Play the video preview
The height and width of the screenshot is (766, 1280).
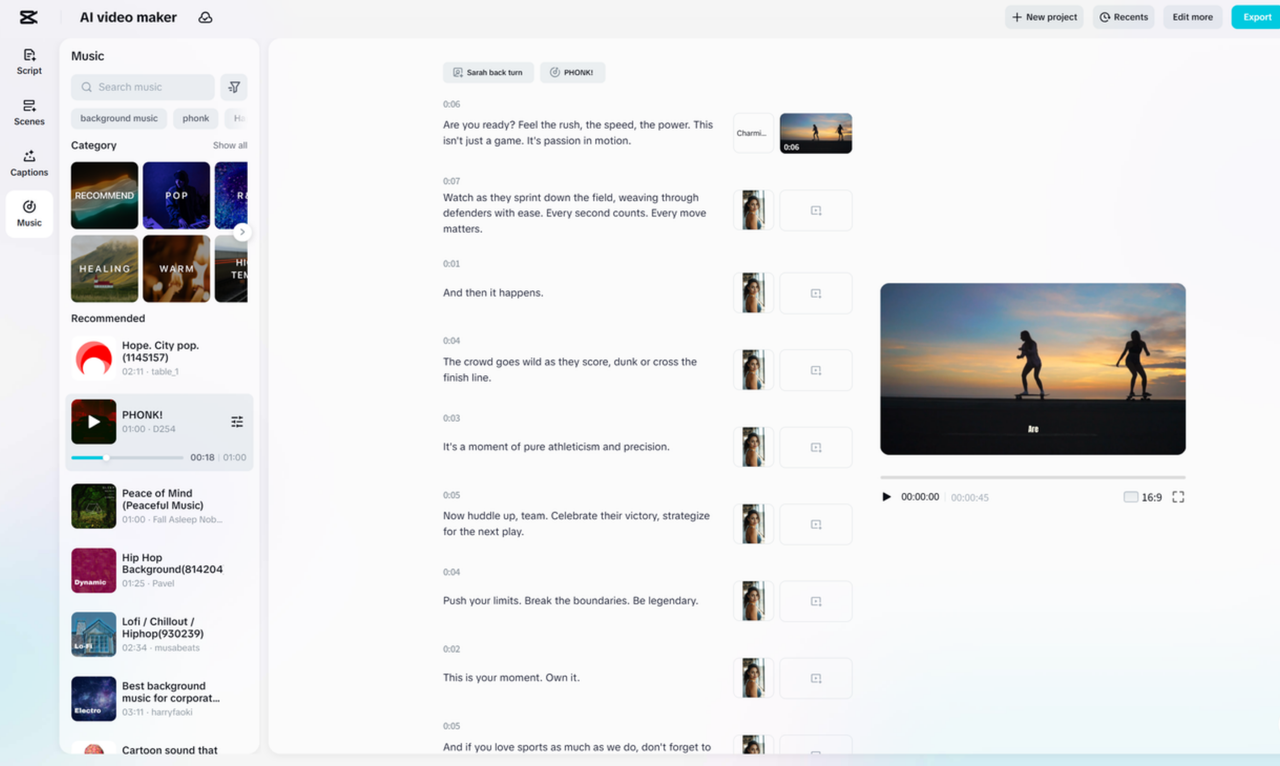click(885, 496)
